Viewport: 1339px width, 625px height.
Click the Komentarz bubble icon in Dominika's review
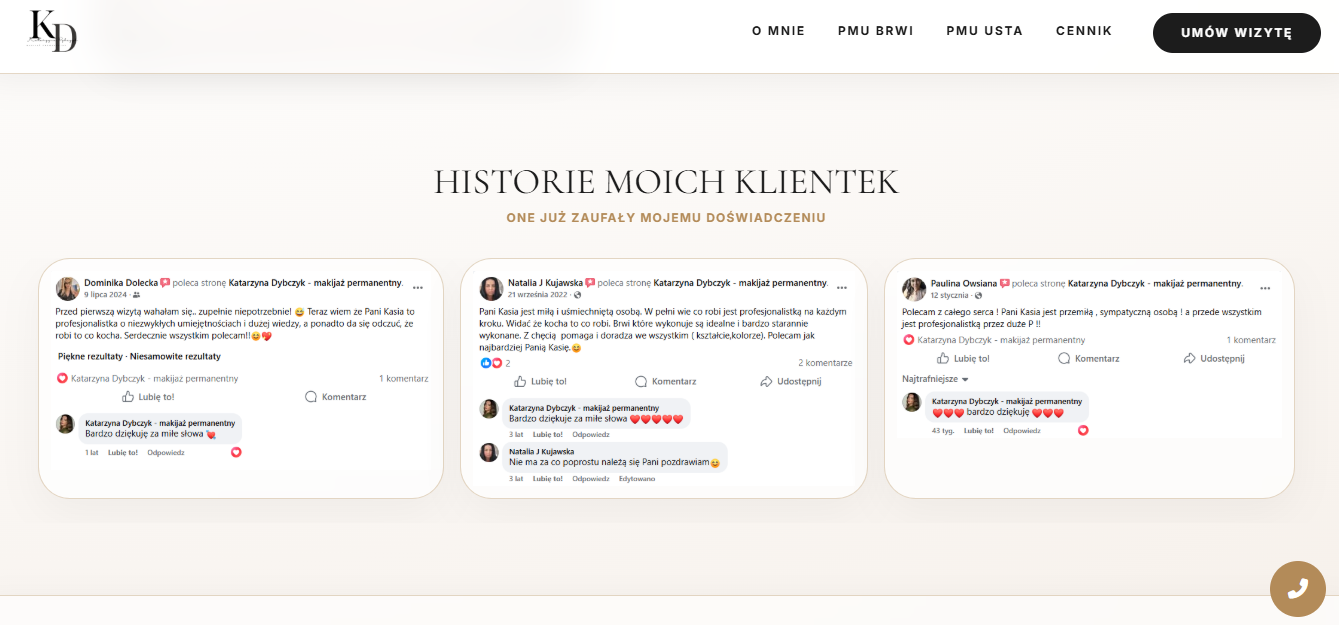[311, 397]
